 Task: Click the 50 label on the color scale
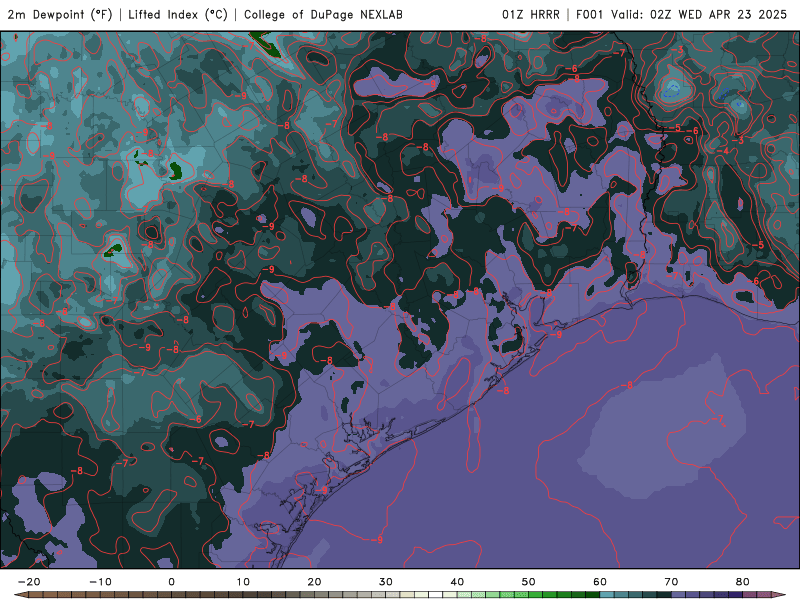(529, 582)
